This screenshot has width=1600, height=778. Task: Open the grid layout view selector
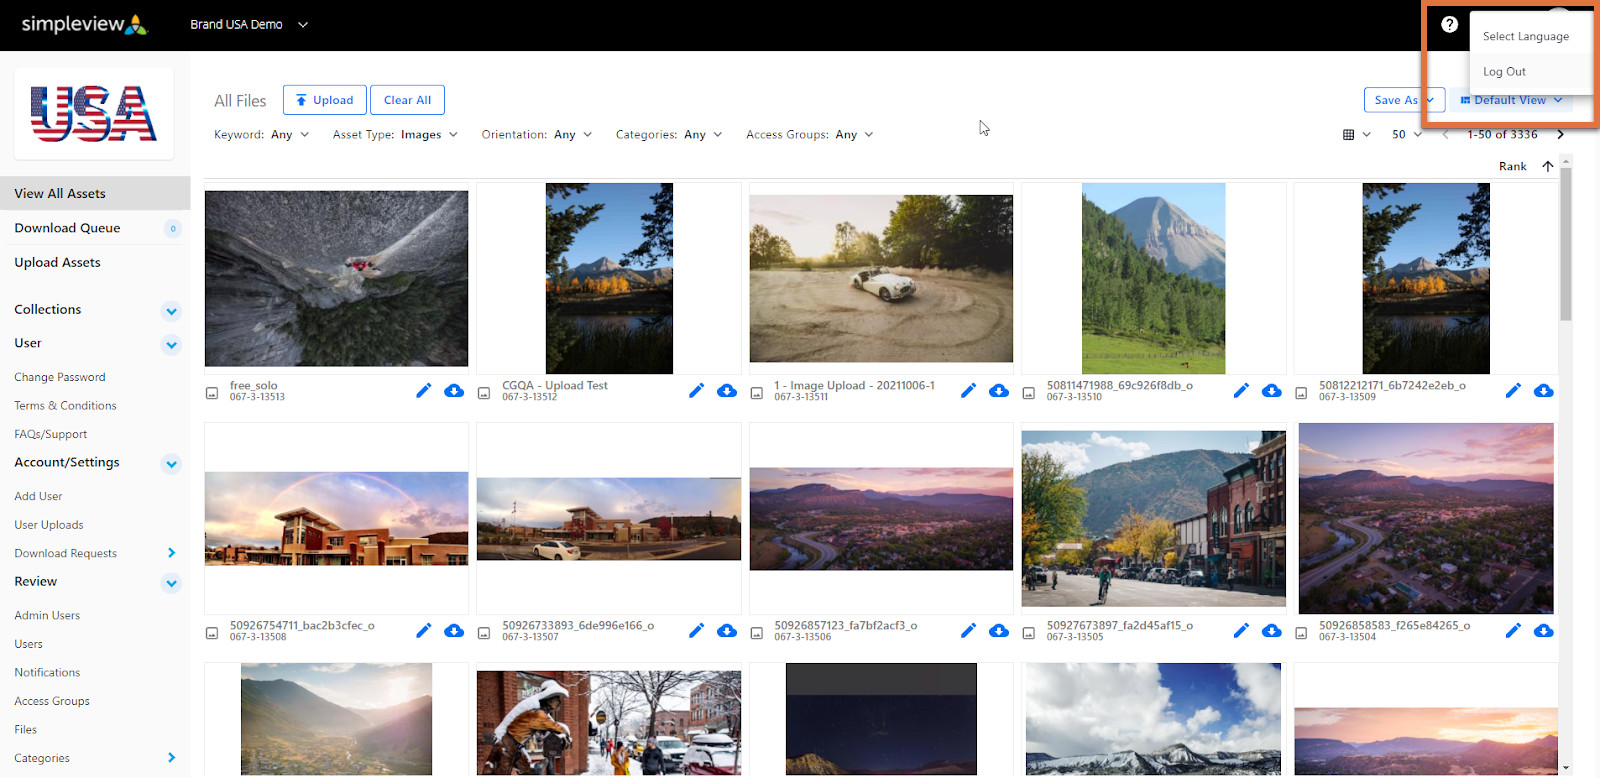(1356, 135)
